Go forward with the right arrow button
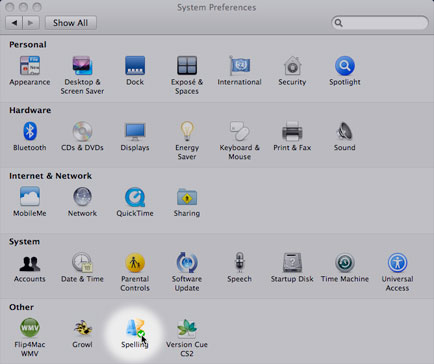434x364 pixels. tap(31, 23)
